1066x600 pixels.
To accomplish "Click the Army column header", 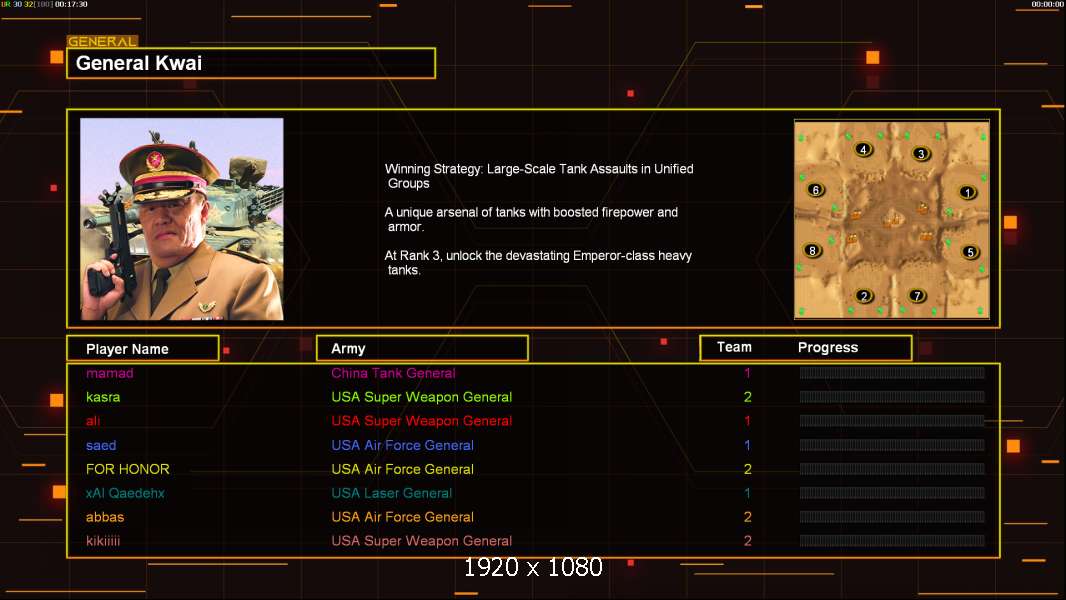I will pyautogui.click(x=422, y=349).
